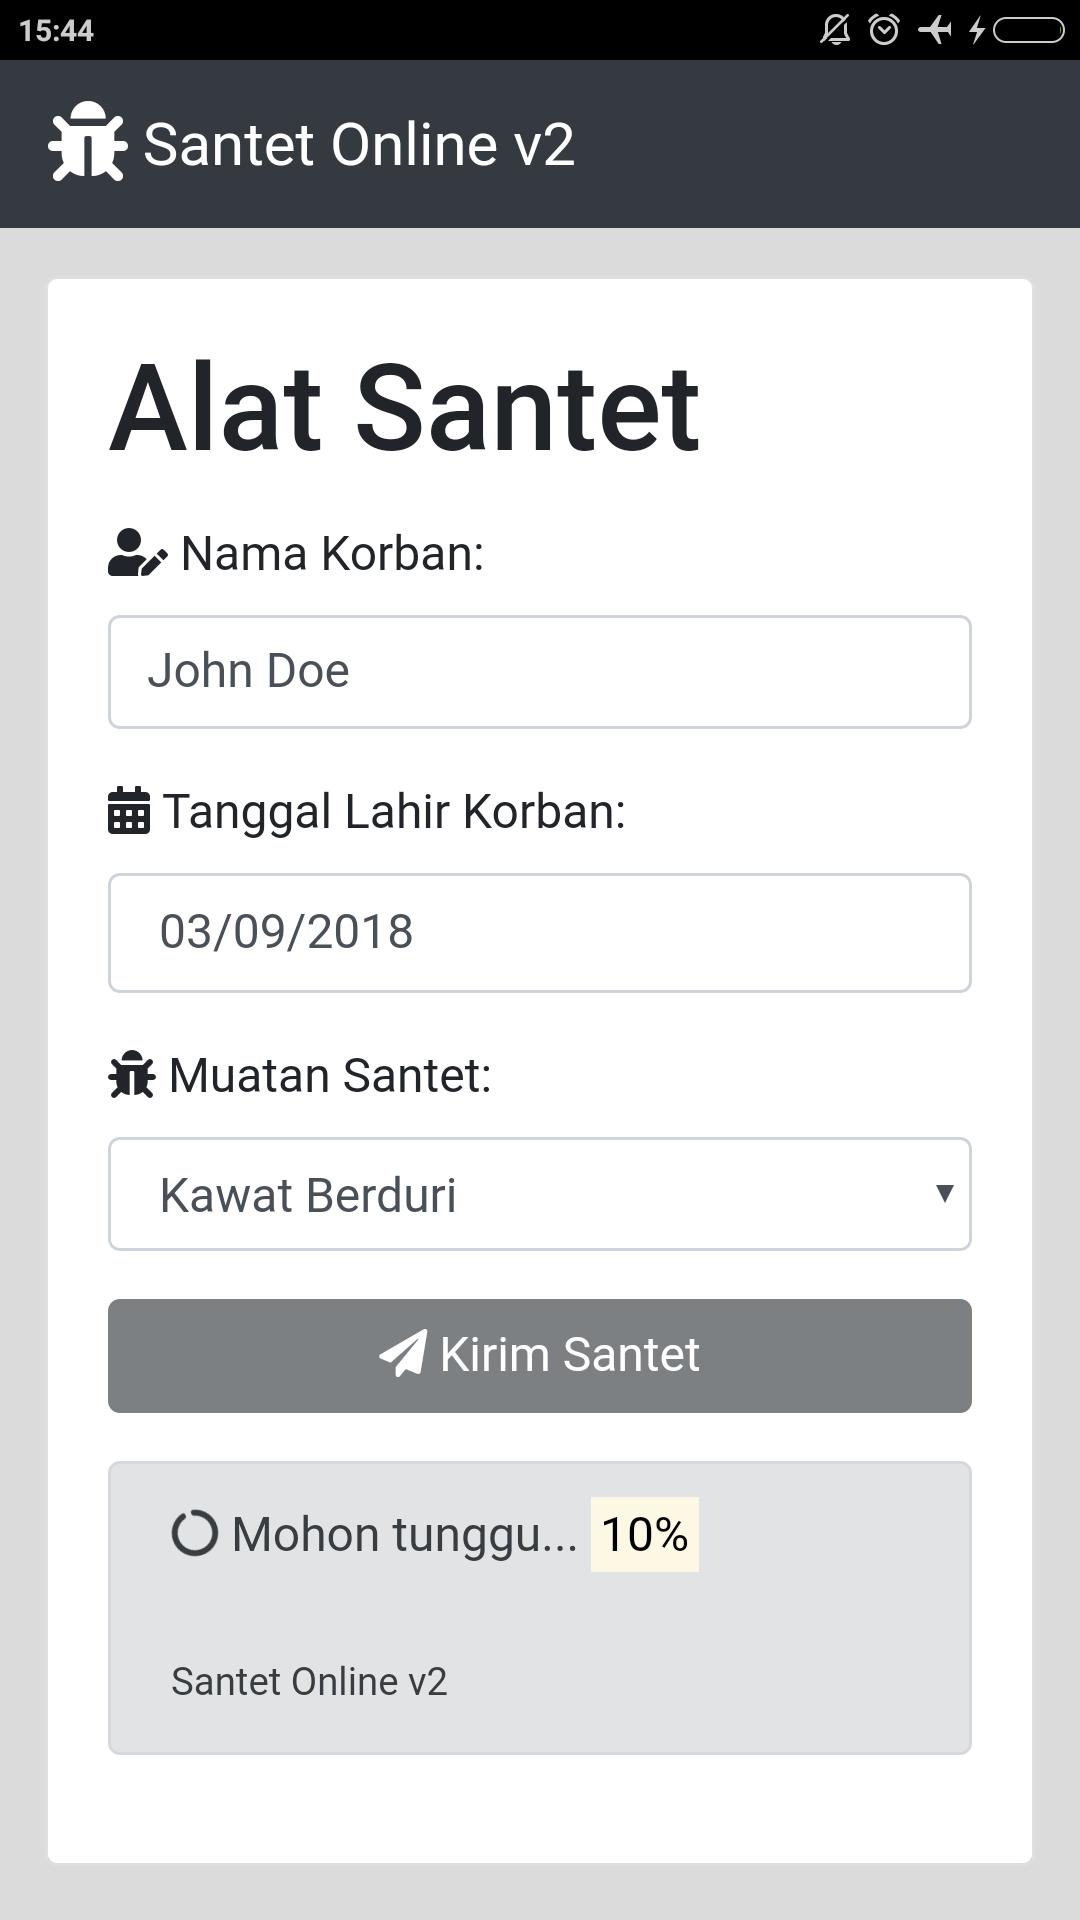Tap the muted bell icon in status bar
Viewport: 1080px width, 1920px height.
[835, 30]
